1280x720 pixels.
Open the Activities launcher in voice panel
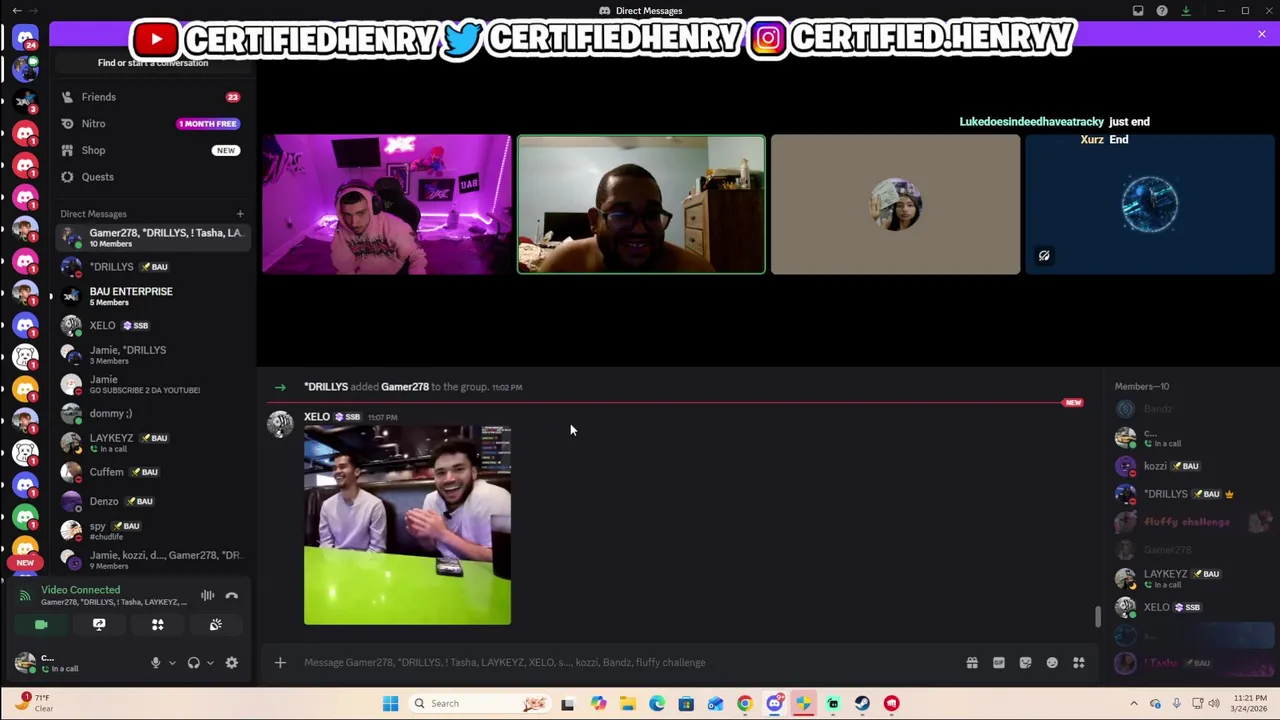[157, 624]
